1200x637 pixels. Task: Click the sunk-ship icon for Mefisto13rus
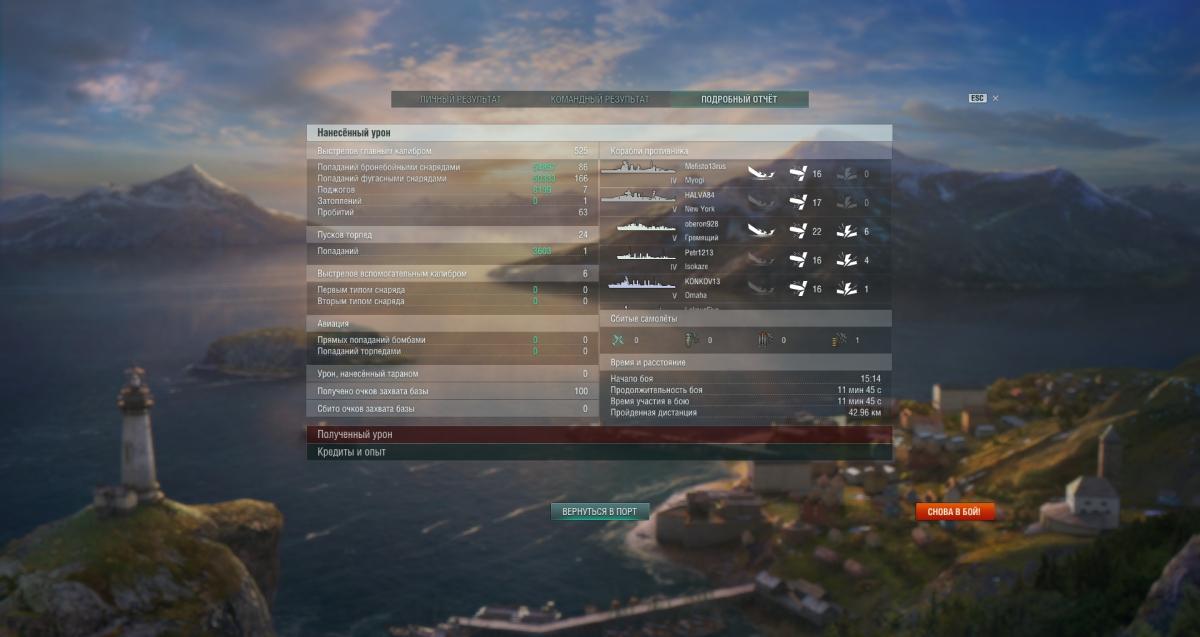coord(761,173)
